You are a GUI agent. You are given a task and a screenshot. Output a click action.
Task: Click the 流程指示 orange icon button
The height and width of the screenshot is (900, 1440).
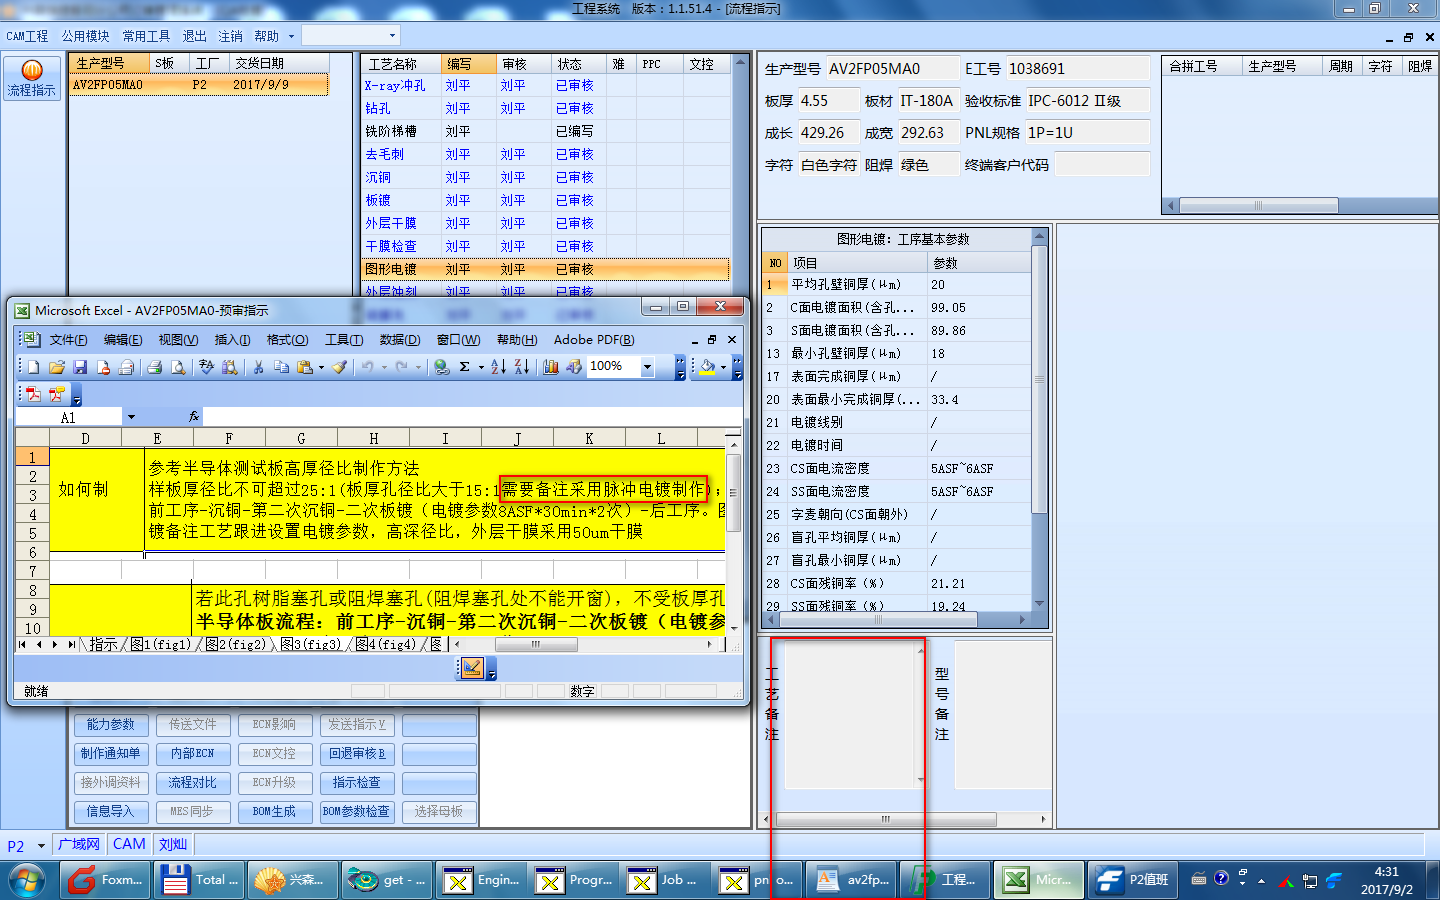pyautogui.click(x=32, y=78)
